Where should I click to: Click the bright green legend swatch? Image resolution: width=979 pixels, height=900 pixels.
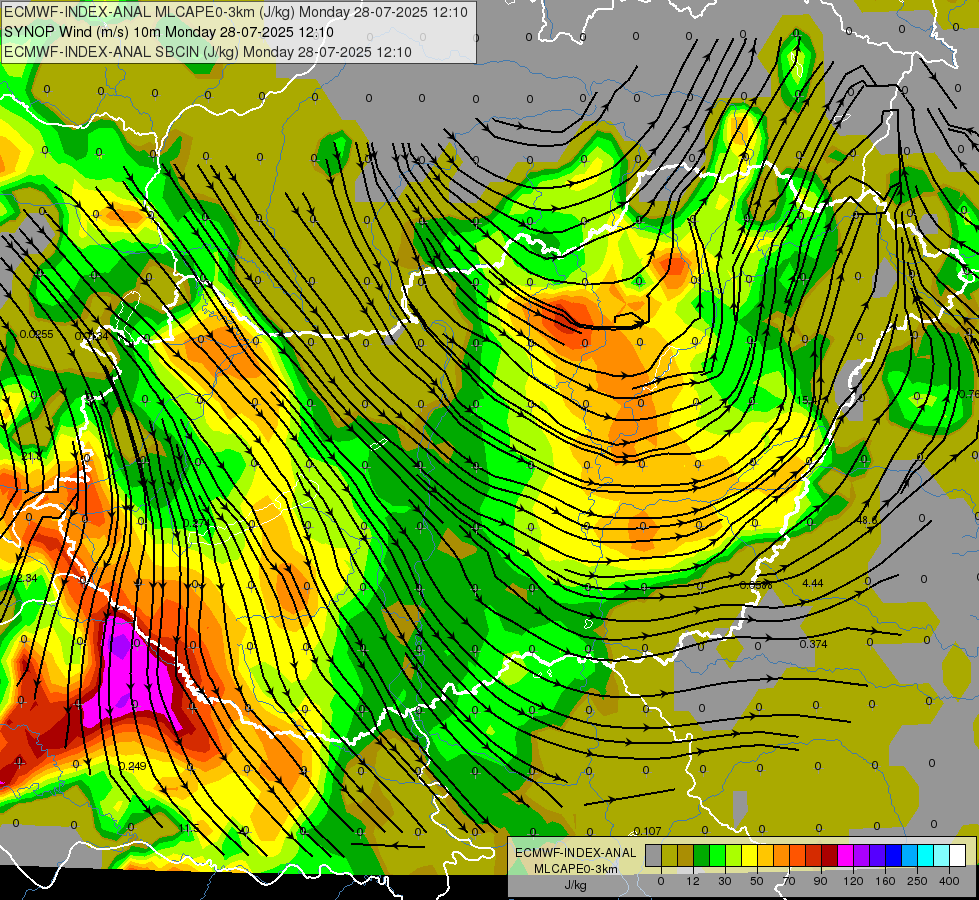coord(717,855)
